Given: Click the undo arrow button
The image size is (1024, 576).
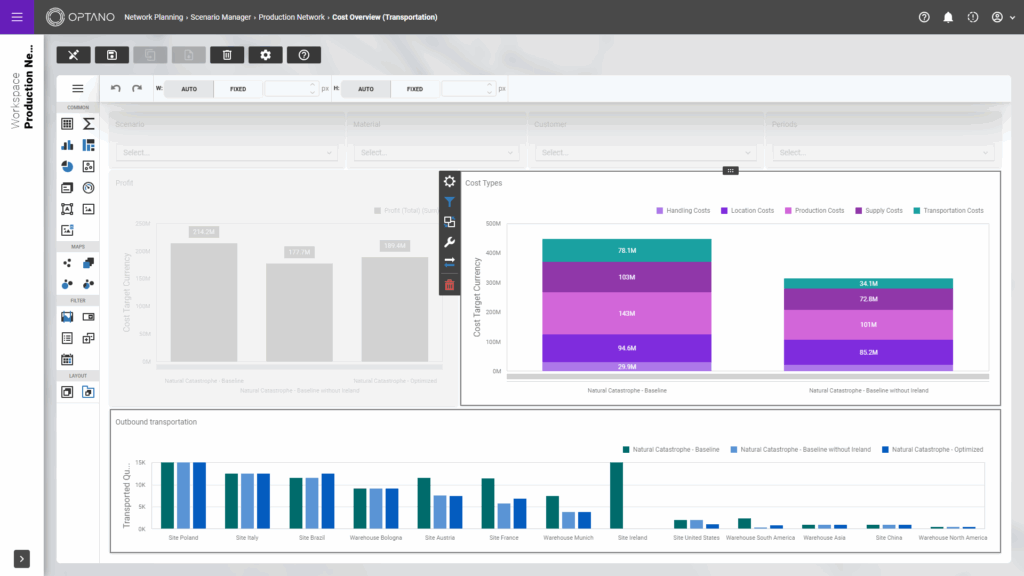Looking at the screenshot, I should pyautogui.click(x=115, y=88).
